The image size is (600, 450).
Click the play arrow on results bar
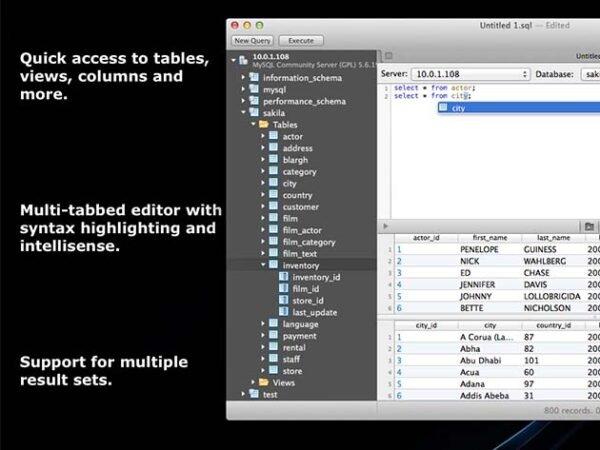pyautogui.click(x=385, y=226)
